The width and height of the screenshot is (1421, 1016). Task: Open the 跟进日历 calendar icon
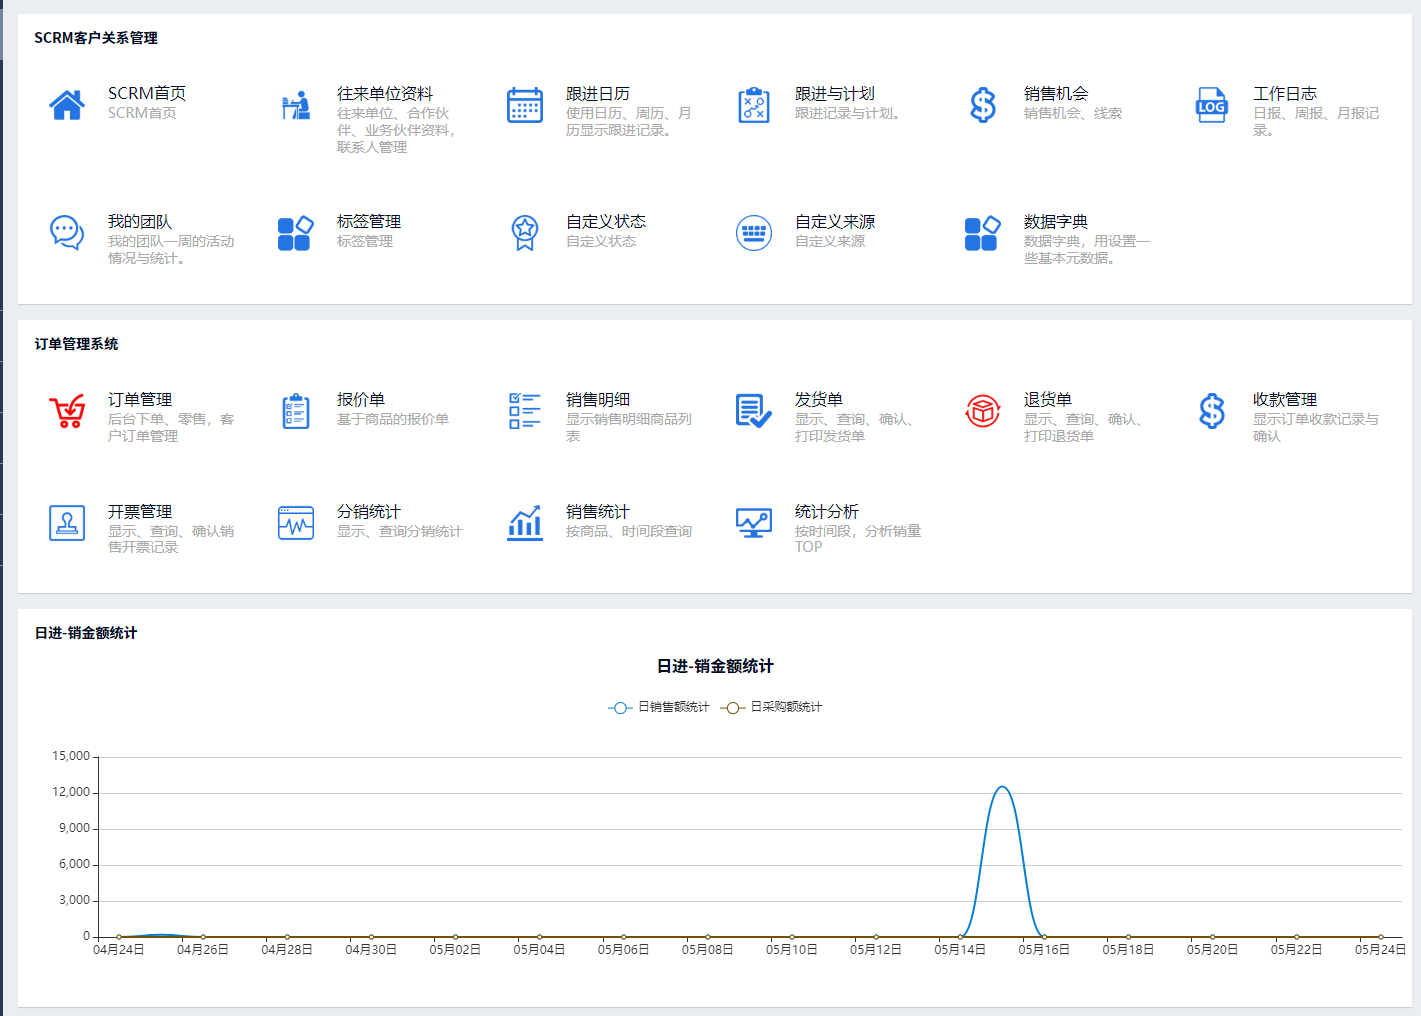click(525, 105)
